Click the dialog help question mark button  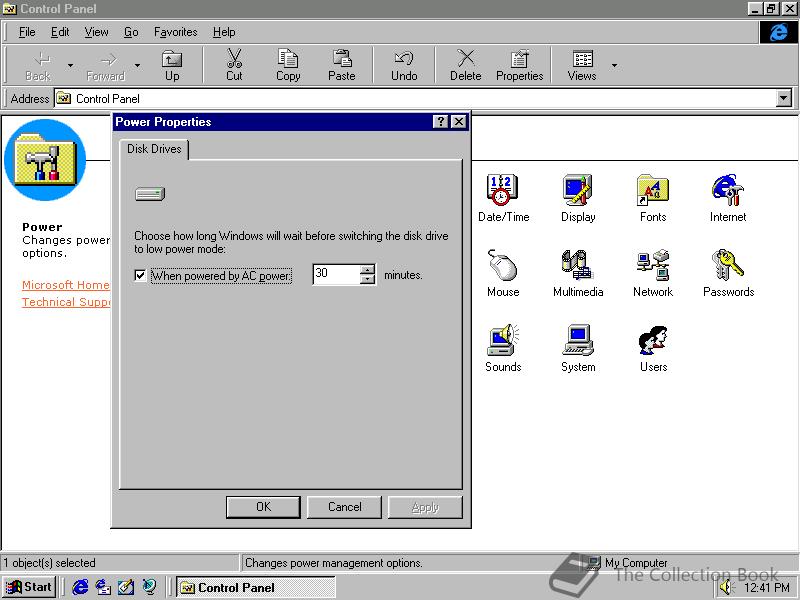440,121
